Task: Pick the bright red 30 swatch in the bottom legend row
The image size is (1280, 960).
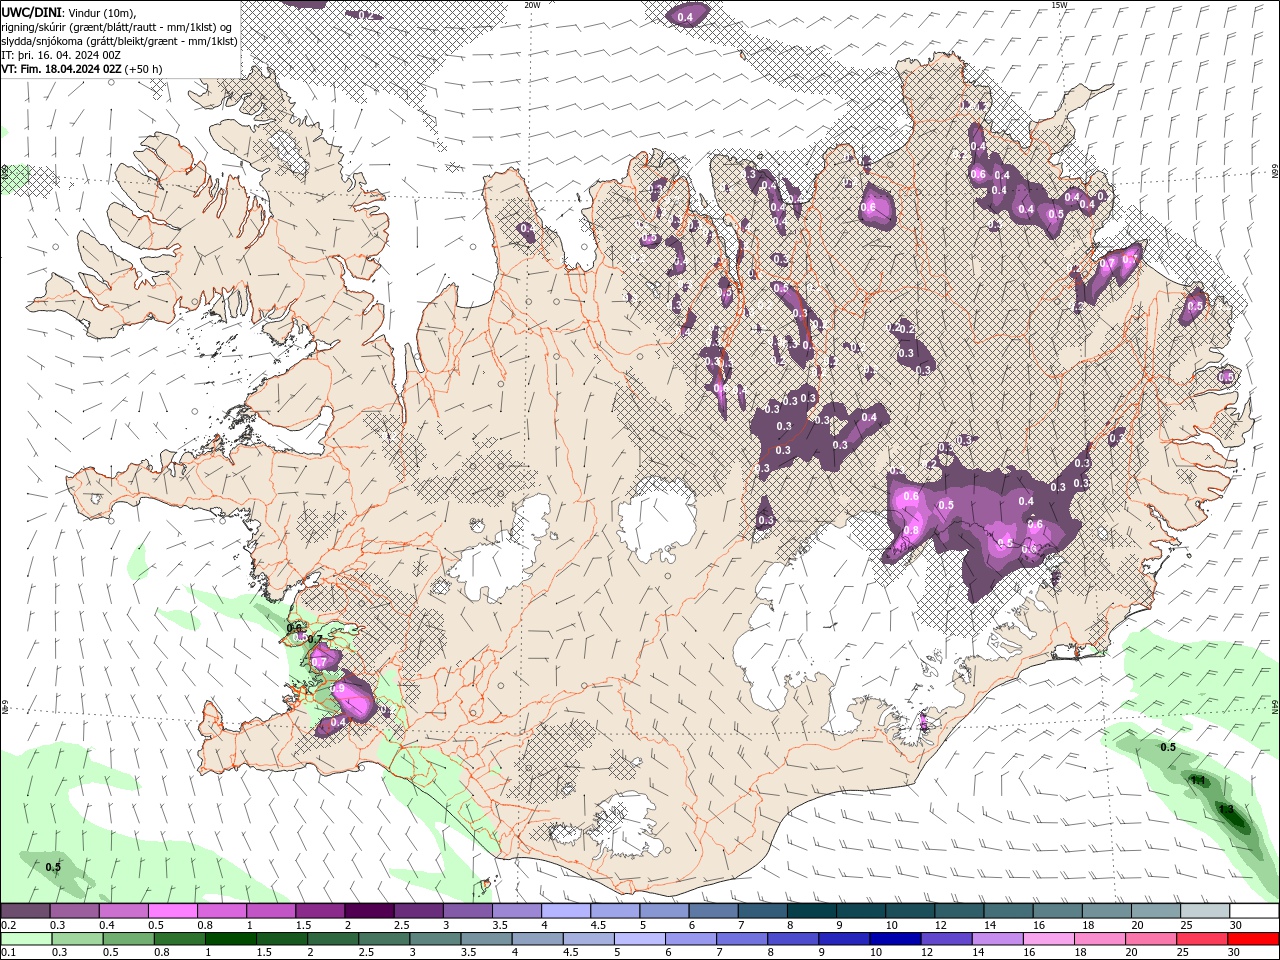Action: 1253,938
